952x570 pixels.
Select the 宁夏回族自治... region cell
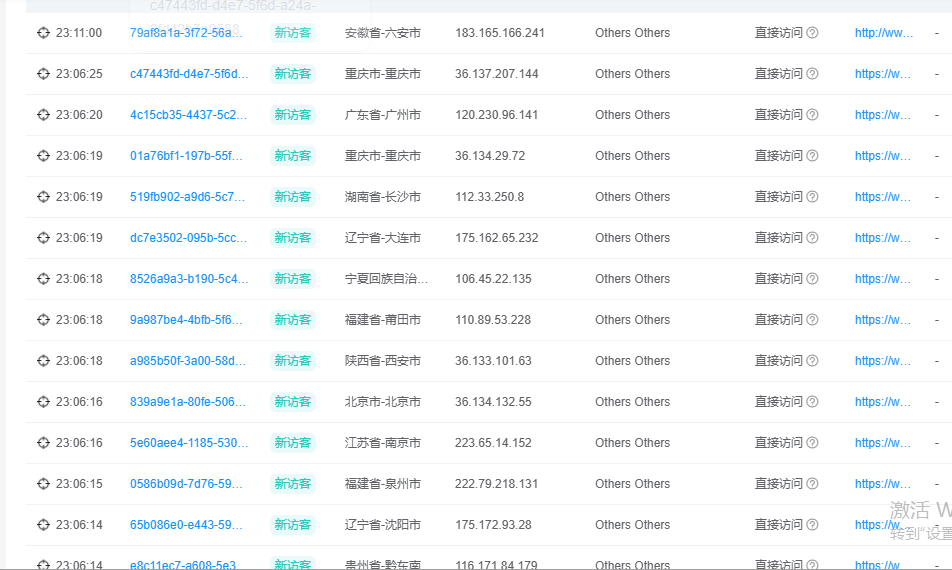tap(386, 279)
